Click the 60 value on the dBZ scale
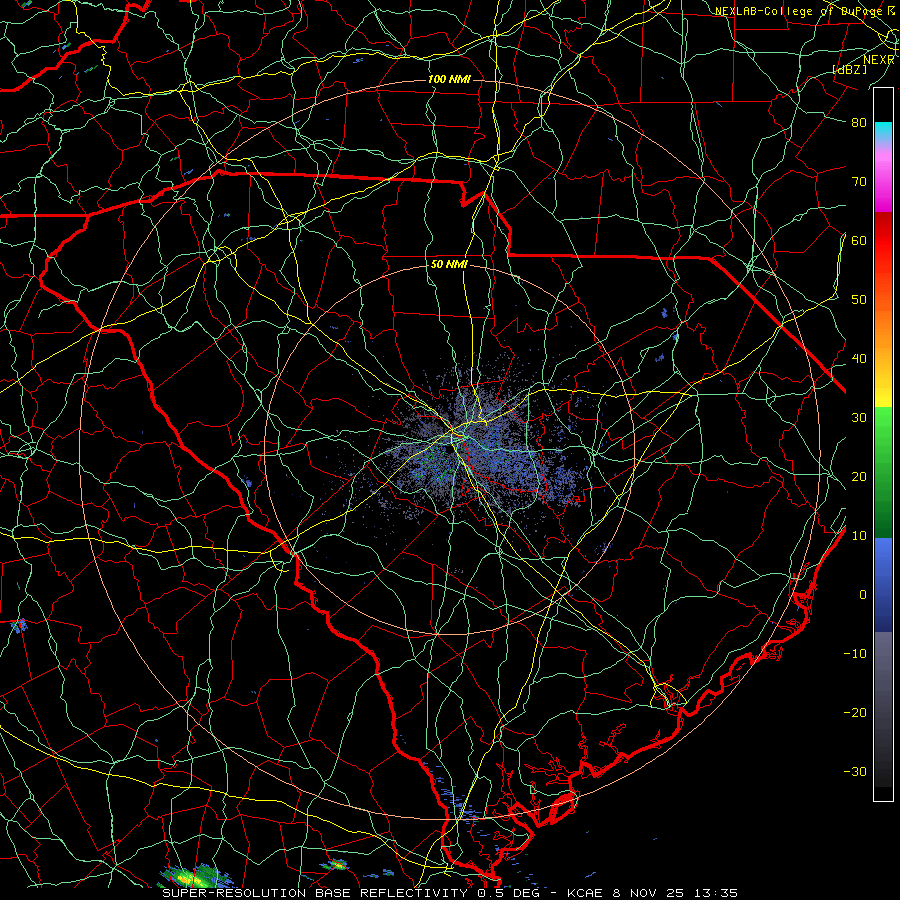Screen dimensions: 900x900 click(859, 240)
